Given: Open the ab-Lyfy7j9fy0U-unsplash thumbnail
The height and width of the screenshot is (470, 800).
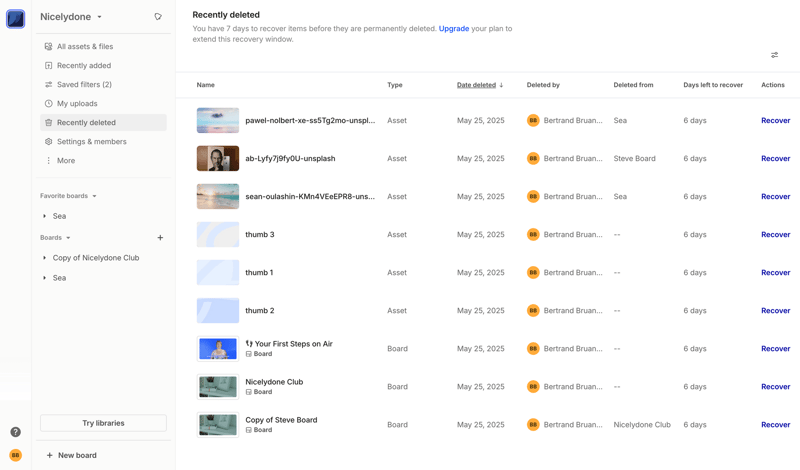Looking at the screenshot, I should pyautogui.click(x=217, y=158).
